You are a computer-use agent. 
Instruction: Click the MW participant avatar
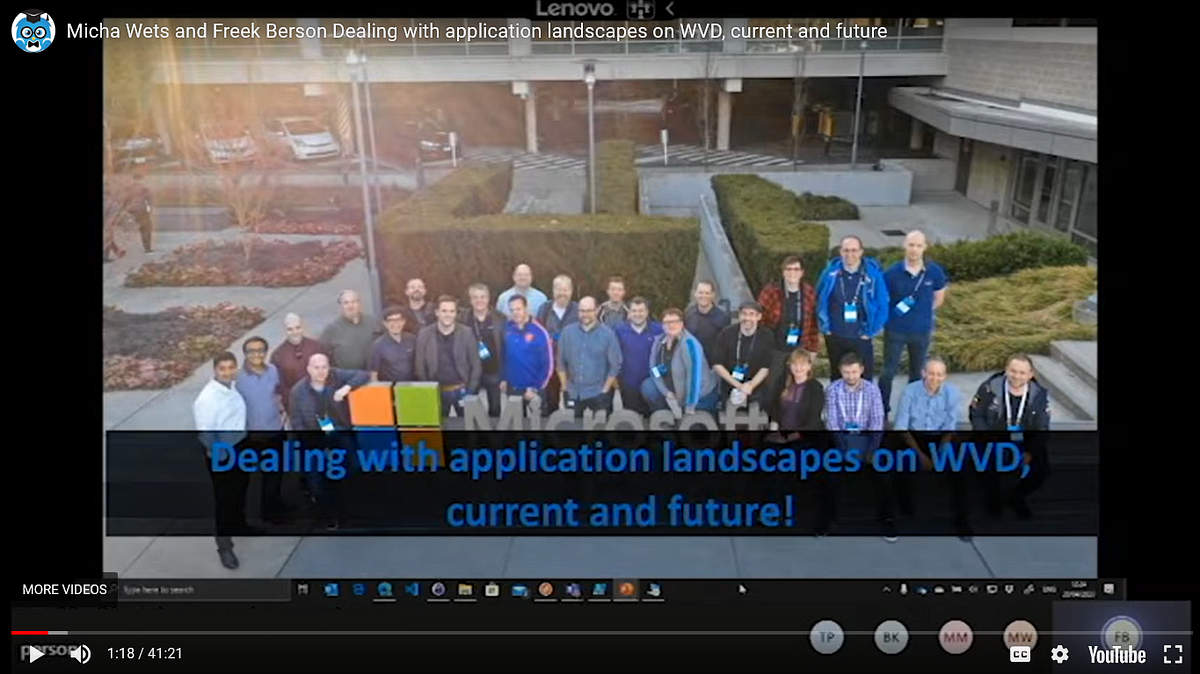click(x=1020, y=636)
